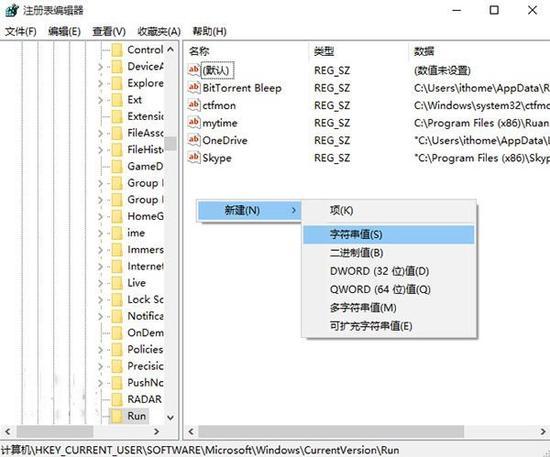Expand the Explore tree node

(x=101, y=83)
